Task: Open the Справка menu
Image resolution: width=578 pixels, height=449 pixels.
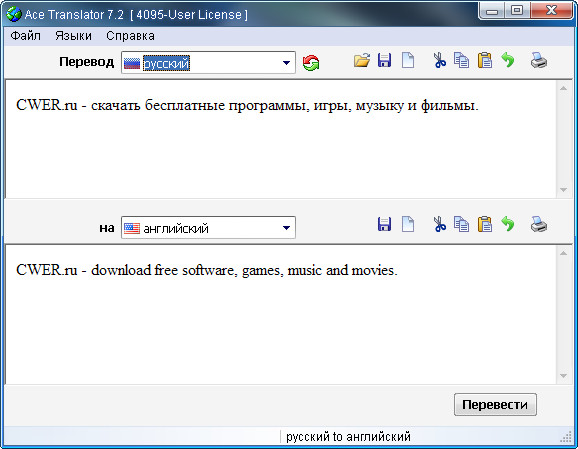Action: (130, 36)
